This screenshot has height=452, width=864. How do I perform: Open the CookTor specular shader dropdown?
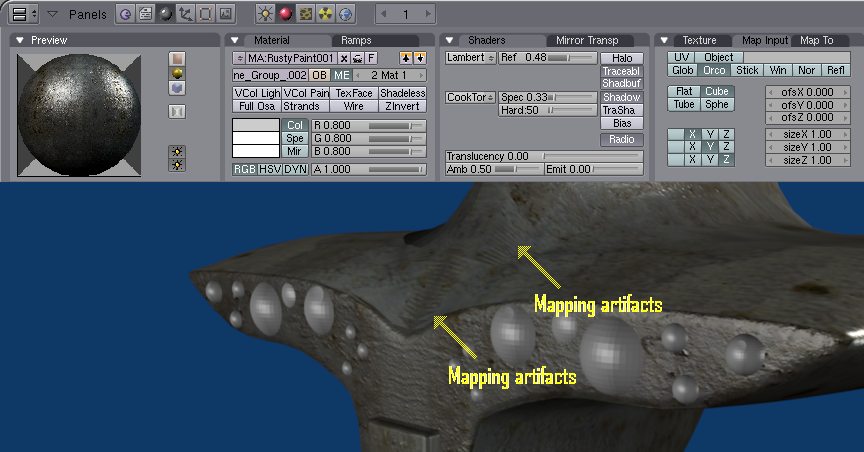pyautogui.click(x=470, y=97)
